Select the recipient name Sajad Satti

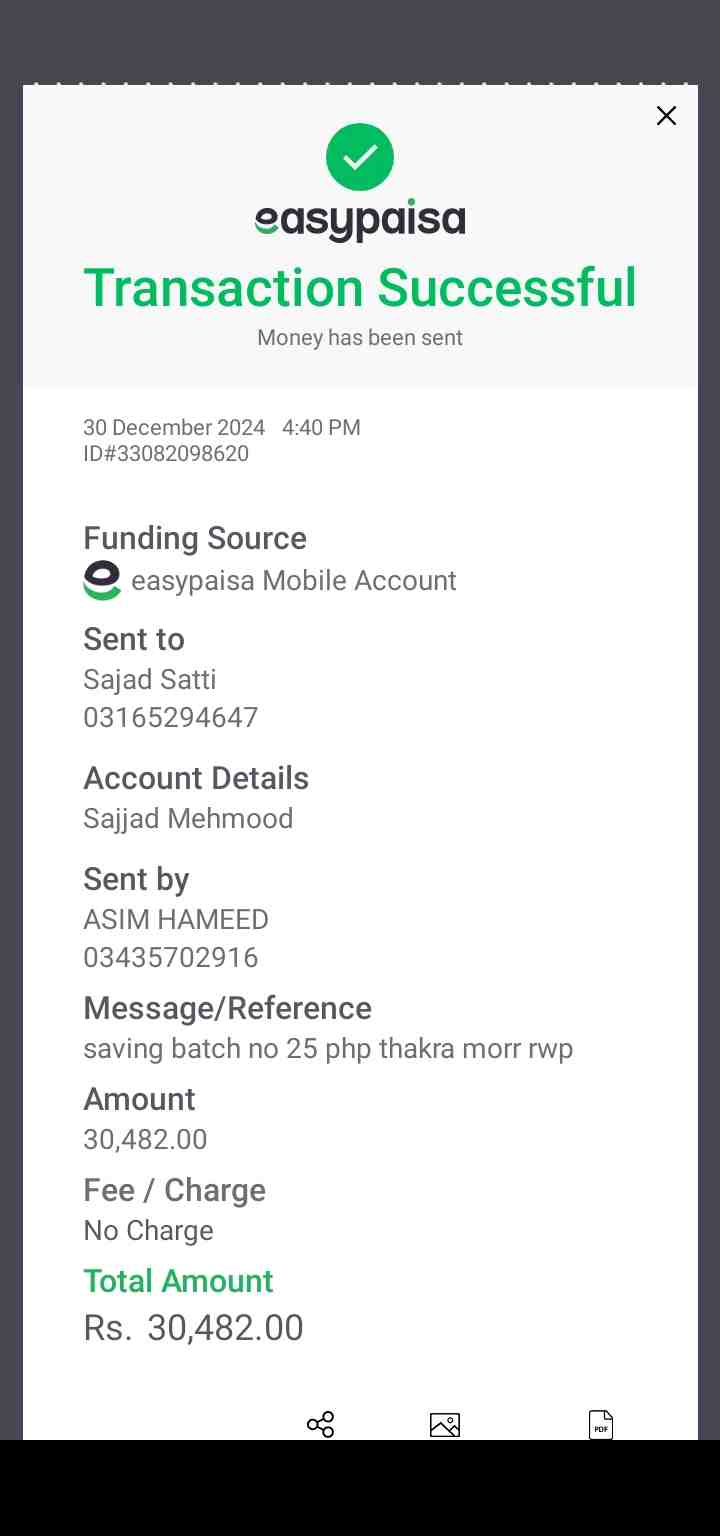[x=150, y=680]
